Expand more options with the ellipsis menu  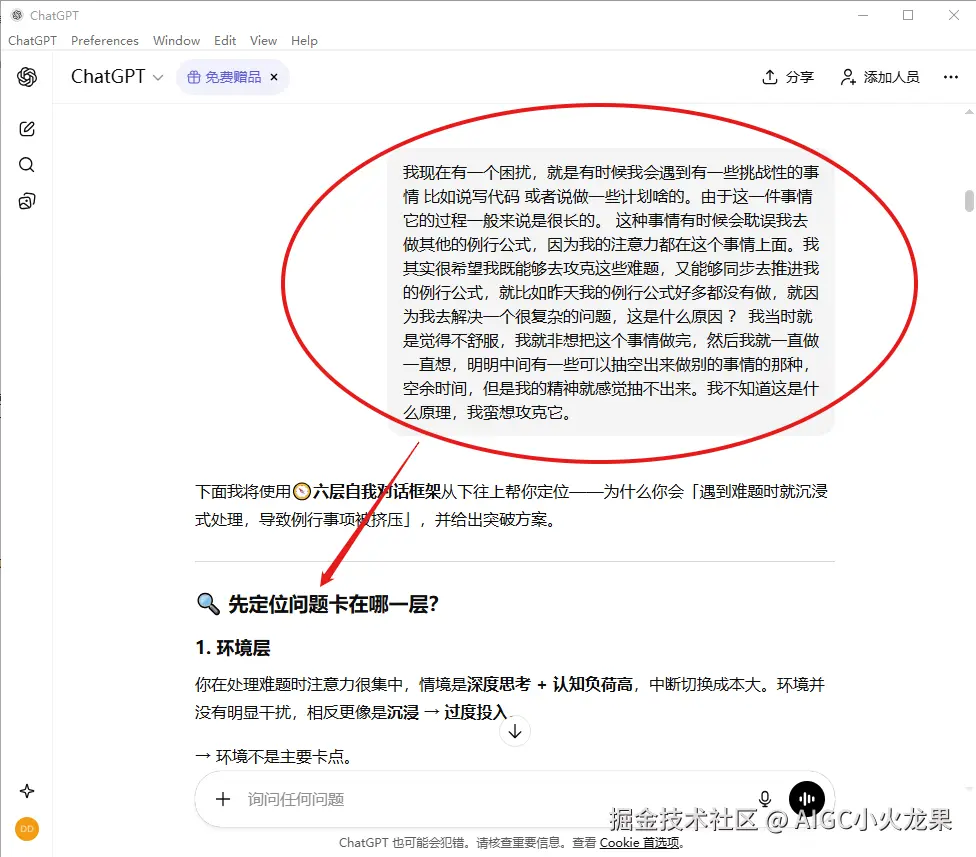click(951, 76)
